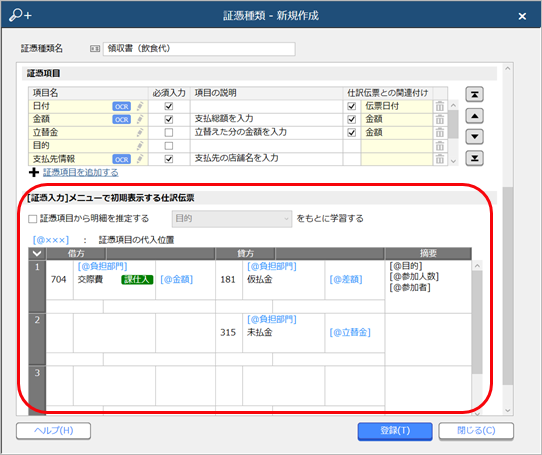Screen dimensions: 542x455
Task: Click the move-to-bottom arrow button
Action: 474,158
